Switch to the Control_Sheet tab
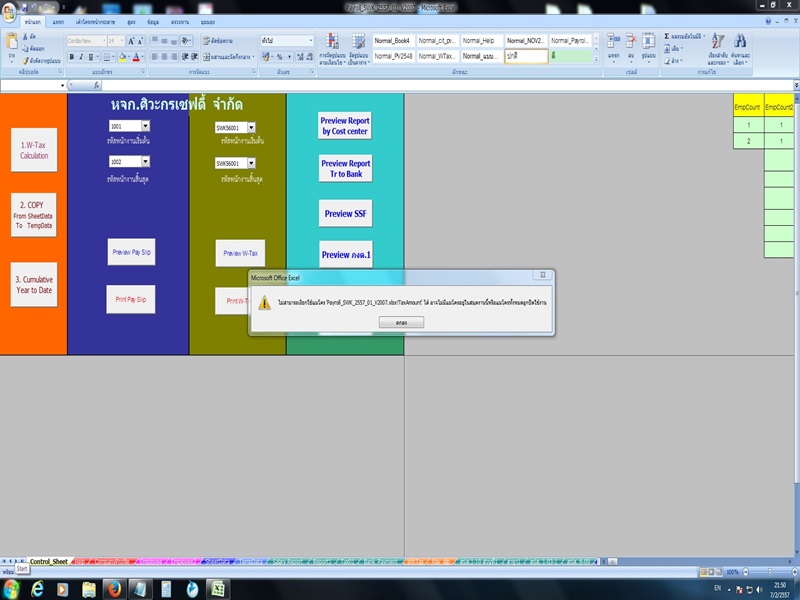 point(48,562)
